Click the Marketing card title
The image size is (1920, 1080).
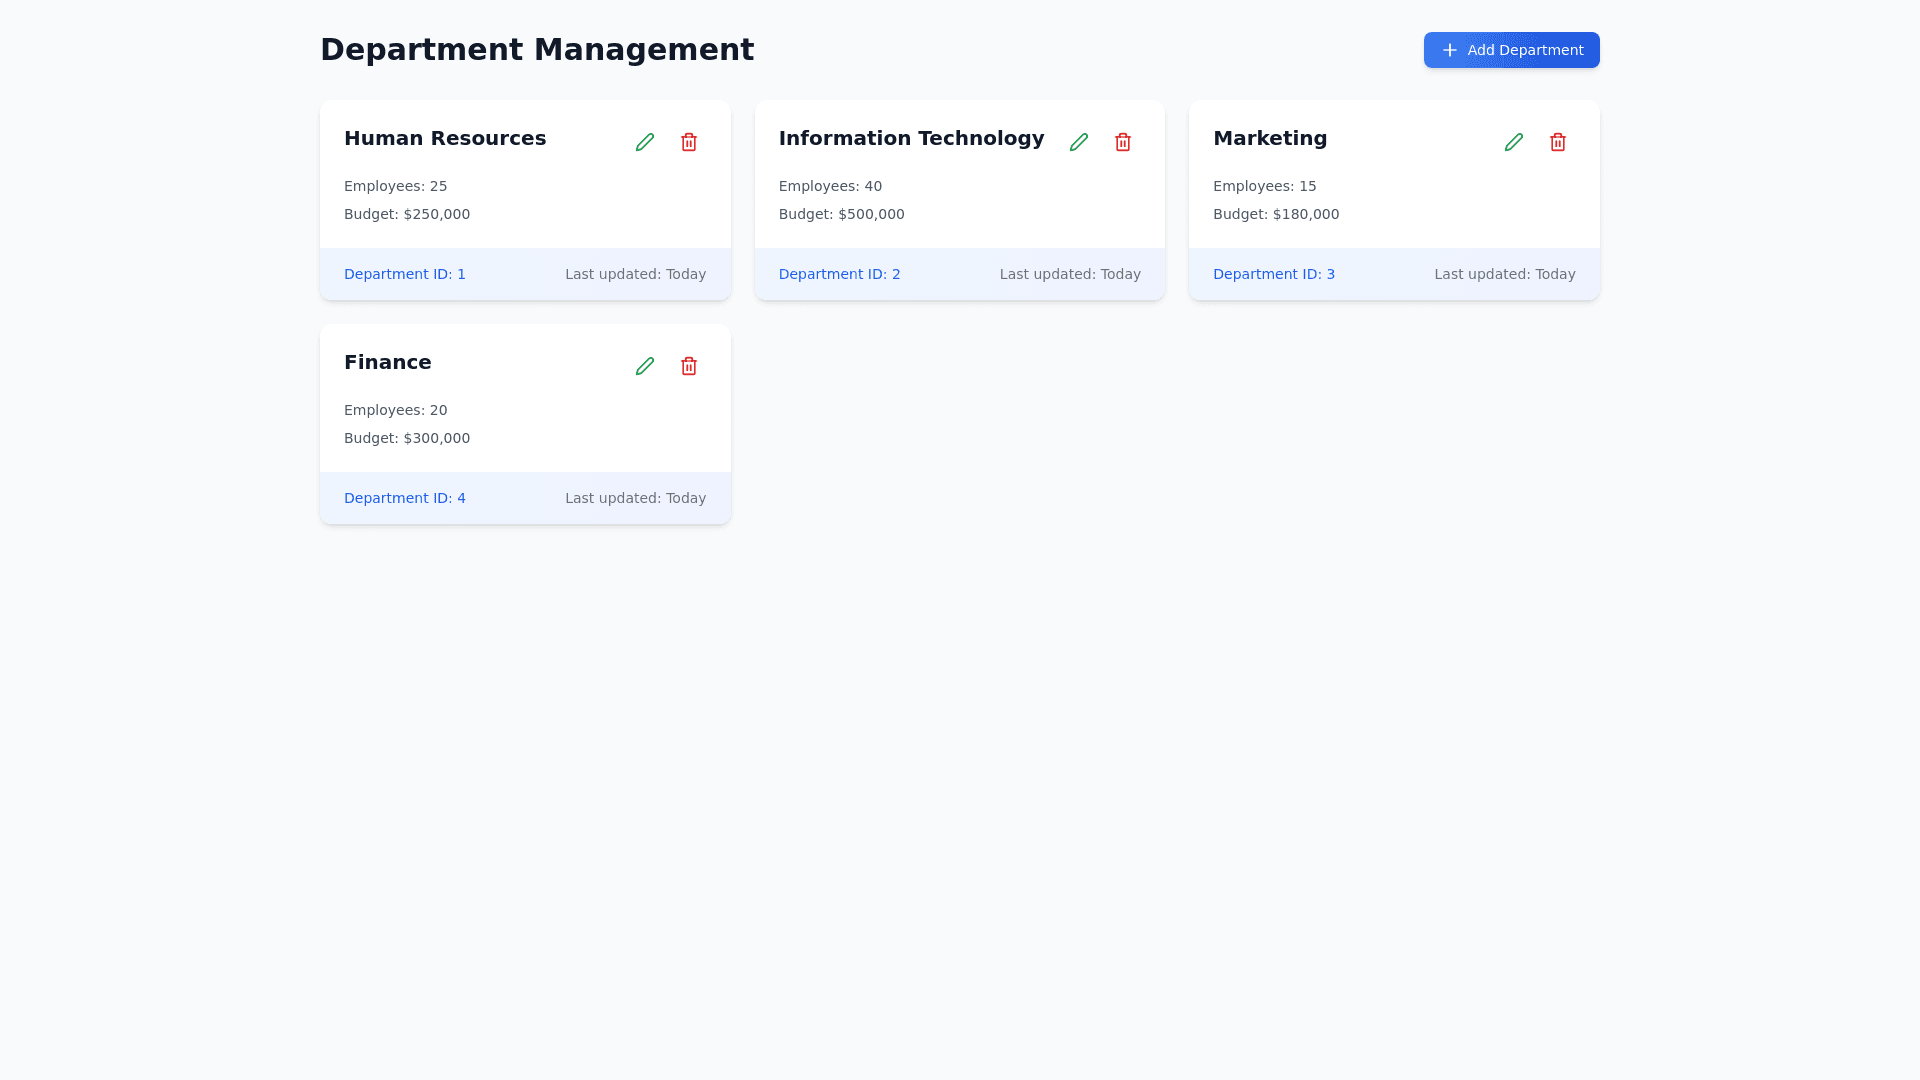click(x=1270, y=138)
